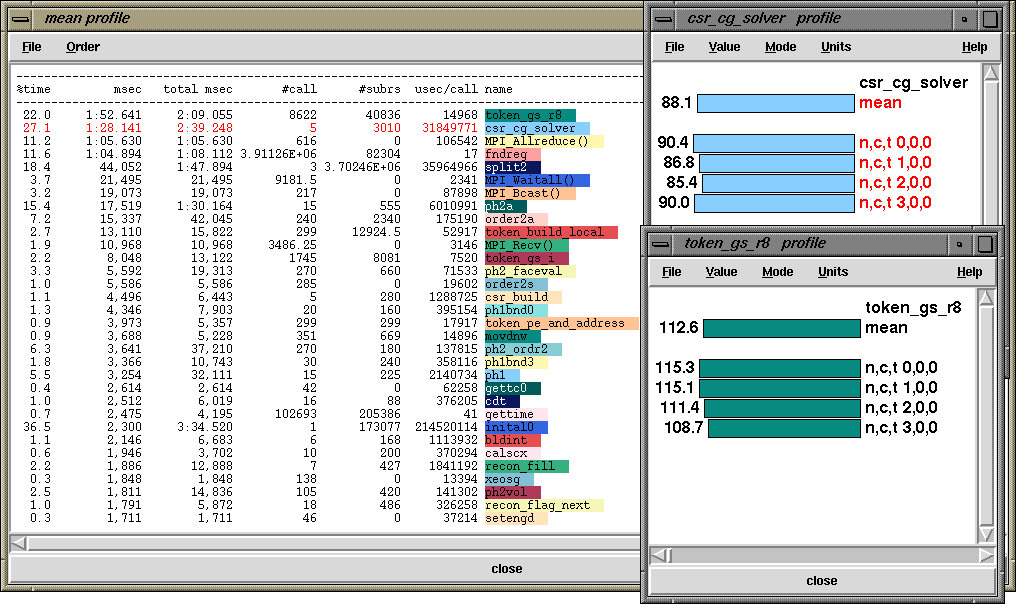Click close button in token_gs_r8 profile window

coord(822,581)
